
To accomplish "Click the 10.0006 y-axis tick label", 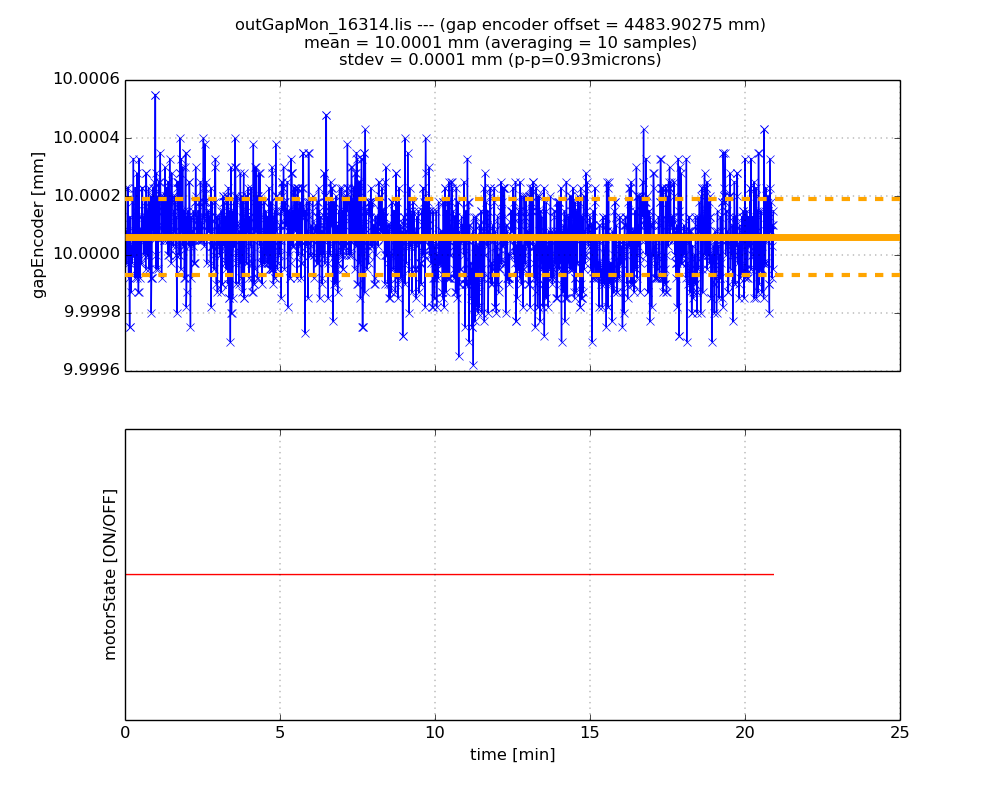I will point(86,80).
